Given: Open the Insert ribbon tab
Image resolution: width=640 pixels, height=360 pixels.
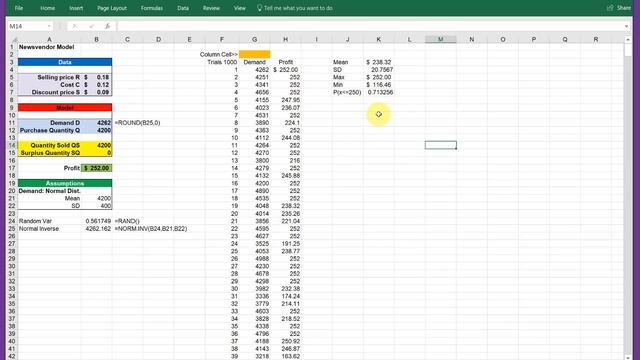Looking at the screenshot, I should click(x=76, y=8).
